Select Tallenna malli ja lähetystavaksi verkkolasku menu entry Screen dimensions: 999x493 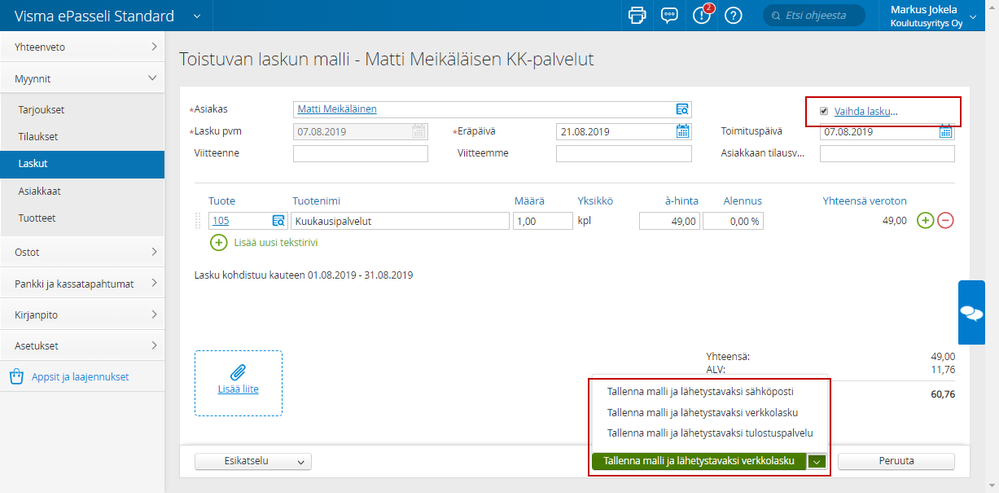click(x=703, y=412)
